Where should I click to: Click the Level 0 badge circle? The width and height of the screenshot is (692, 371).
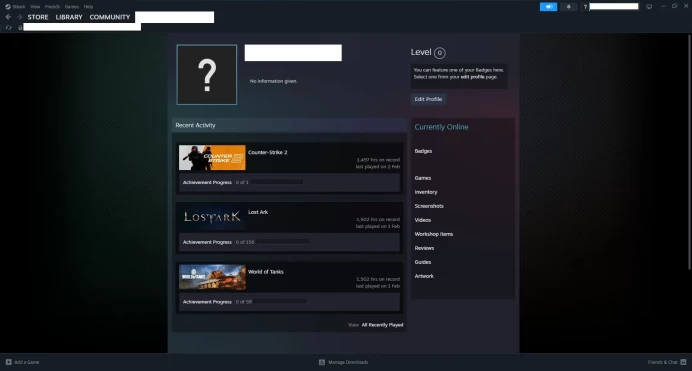tap(440, 53)
